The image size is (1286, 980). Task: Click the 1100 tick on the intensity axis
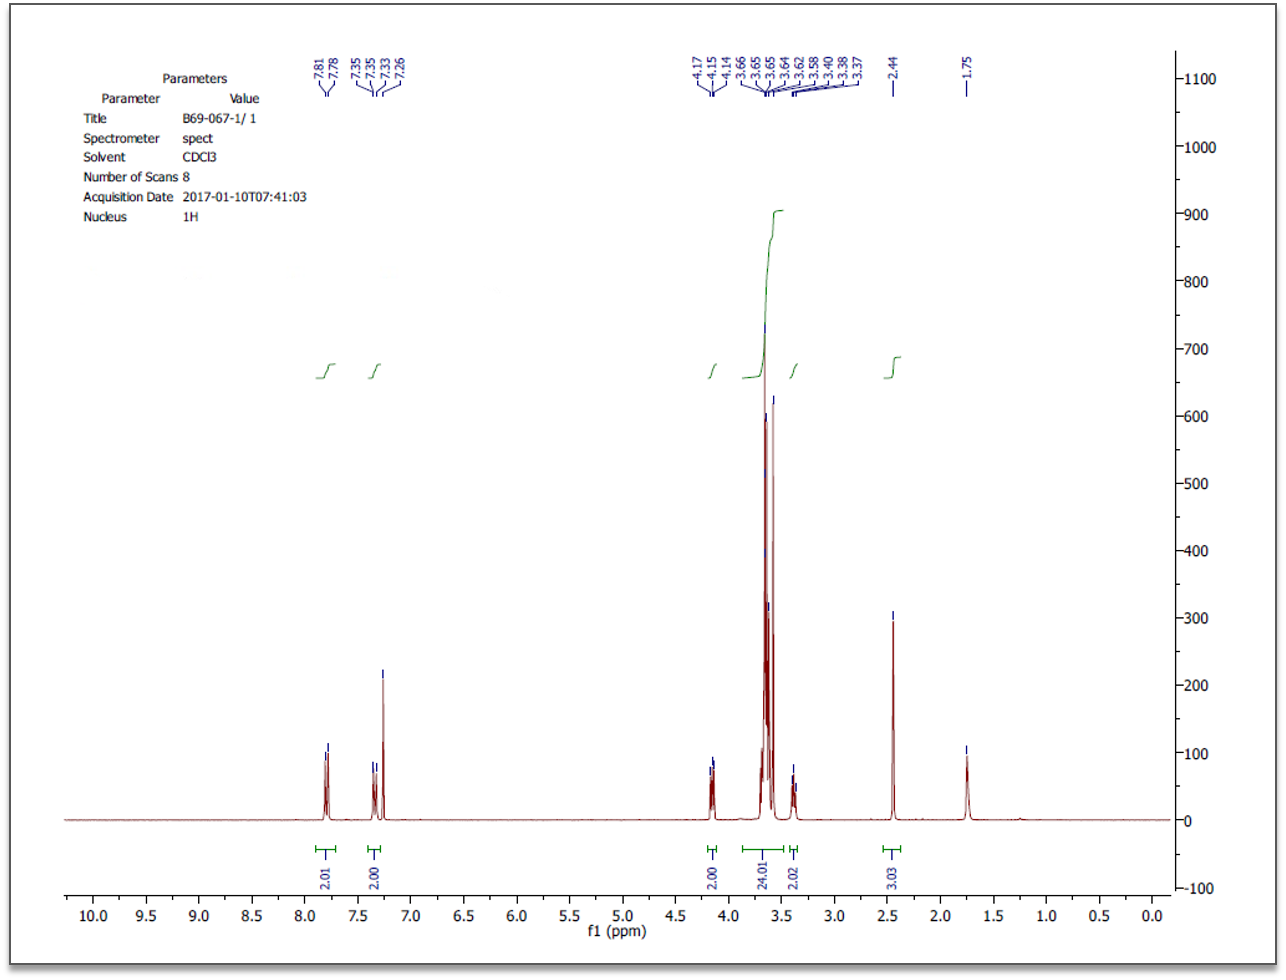pos(1201,79)
